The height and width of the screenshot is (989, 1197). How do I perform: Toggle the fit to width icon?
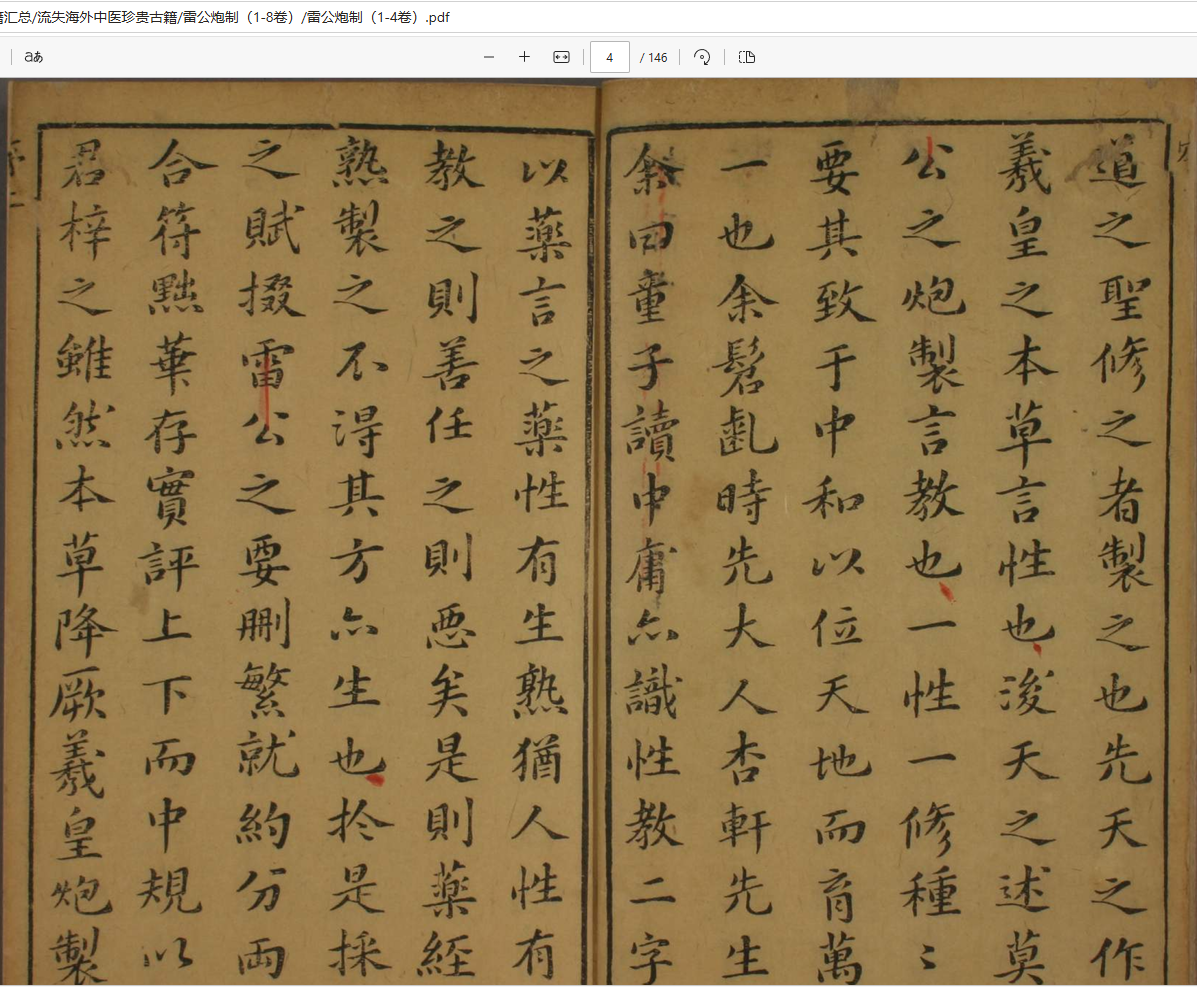point(561,57)
